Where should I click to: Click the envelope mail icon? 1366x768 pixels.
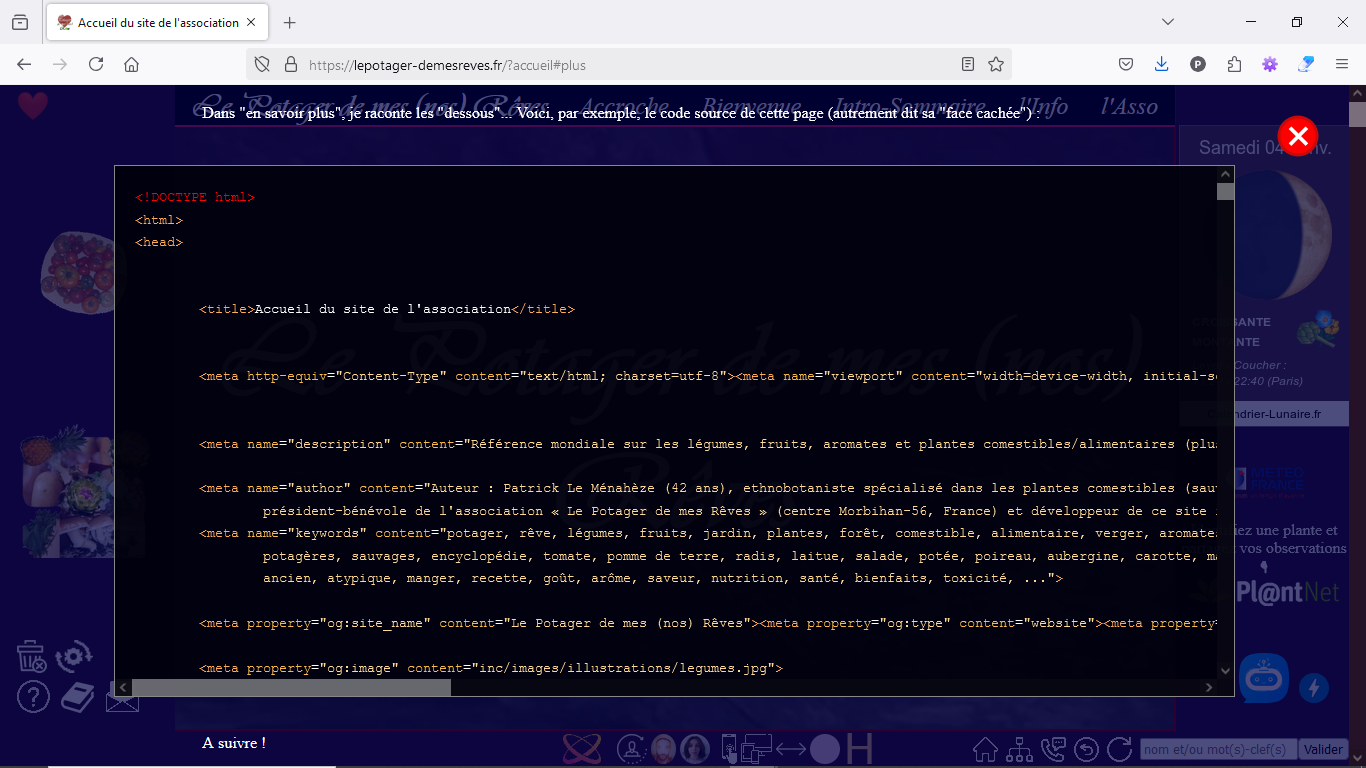[x=121, y=700]
